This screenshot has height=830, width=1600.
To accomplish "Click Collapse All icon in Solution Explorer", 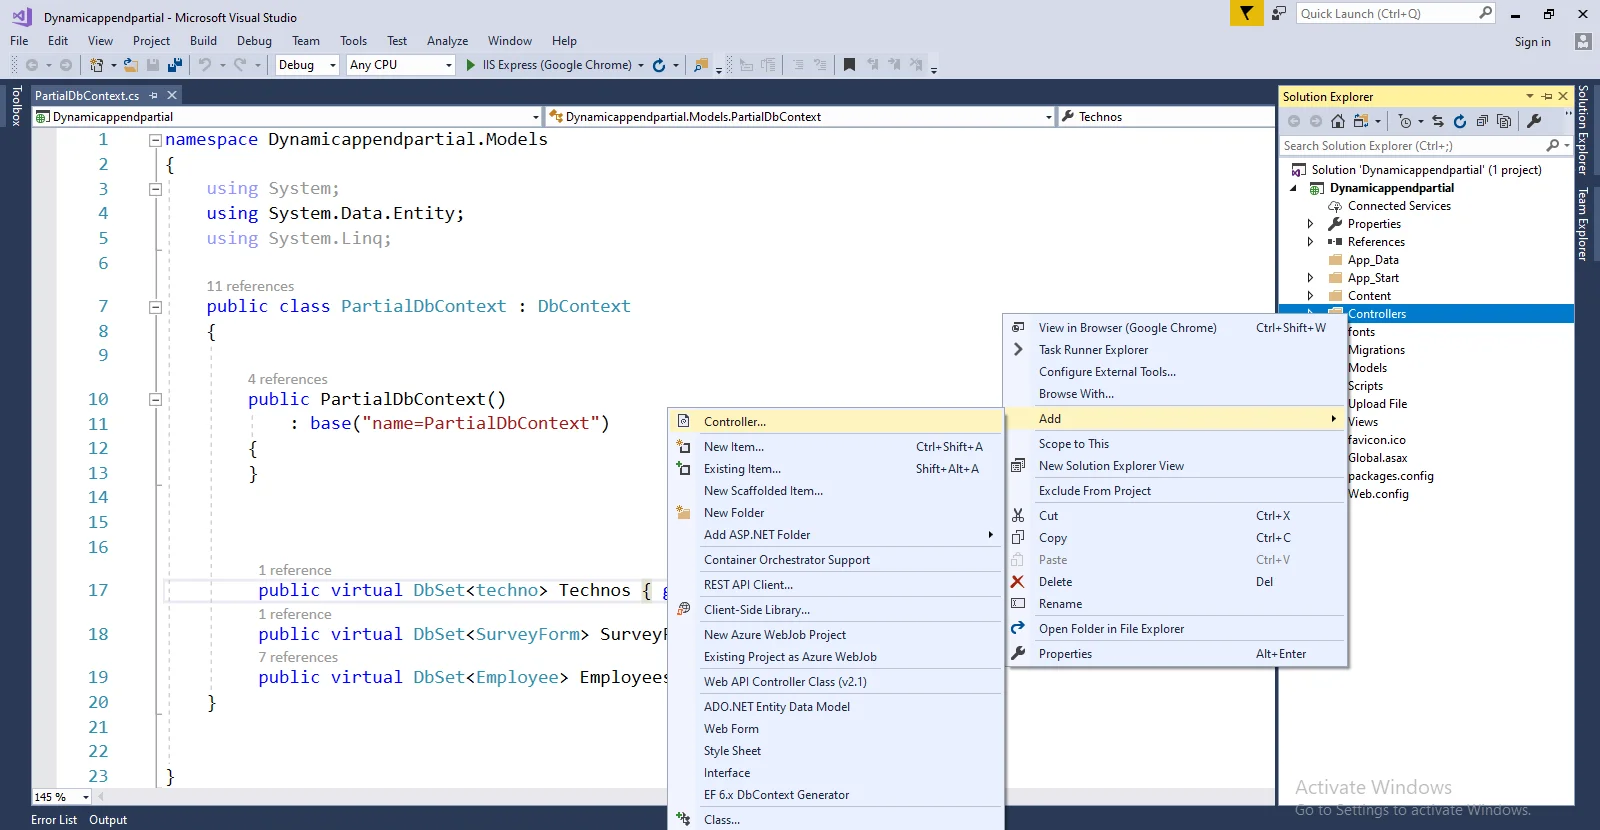I will coord(1482,121).
